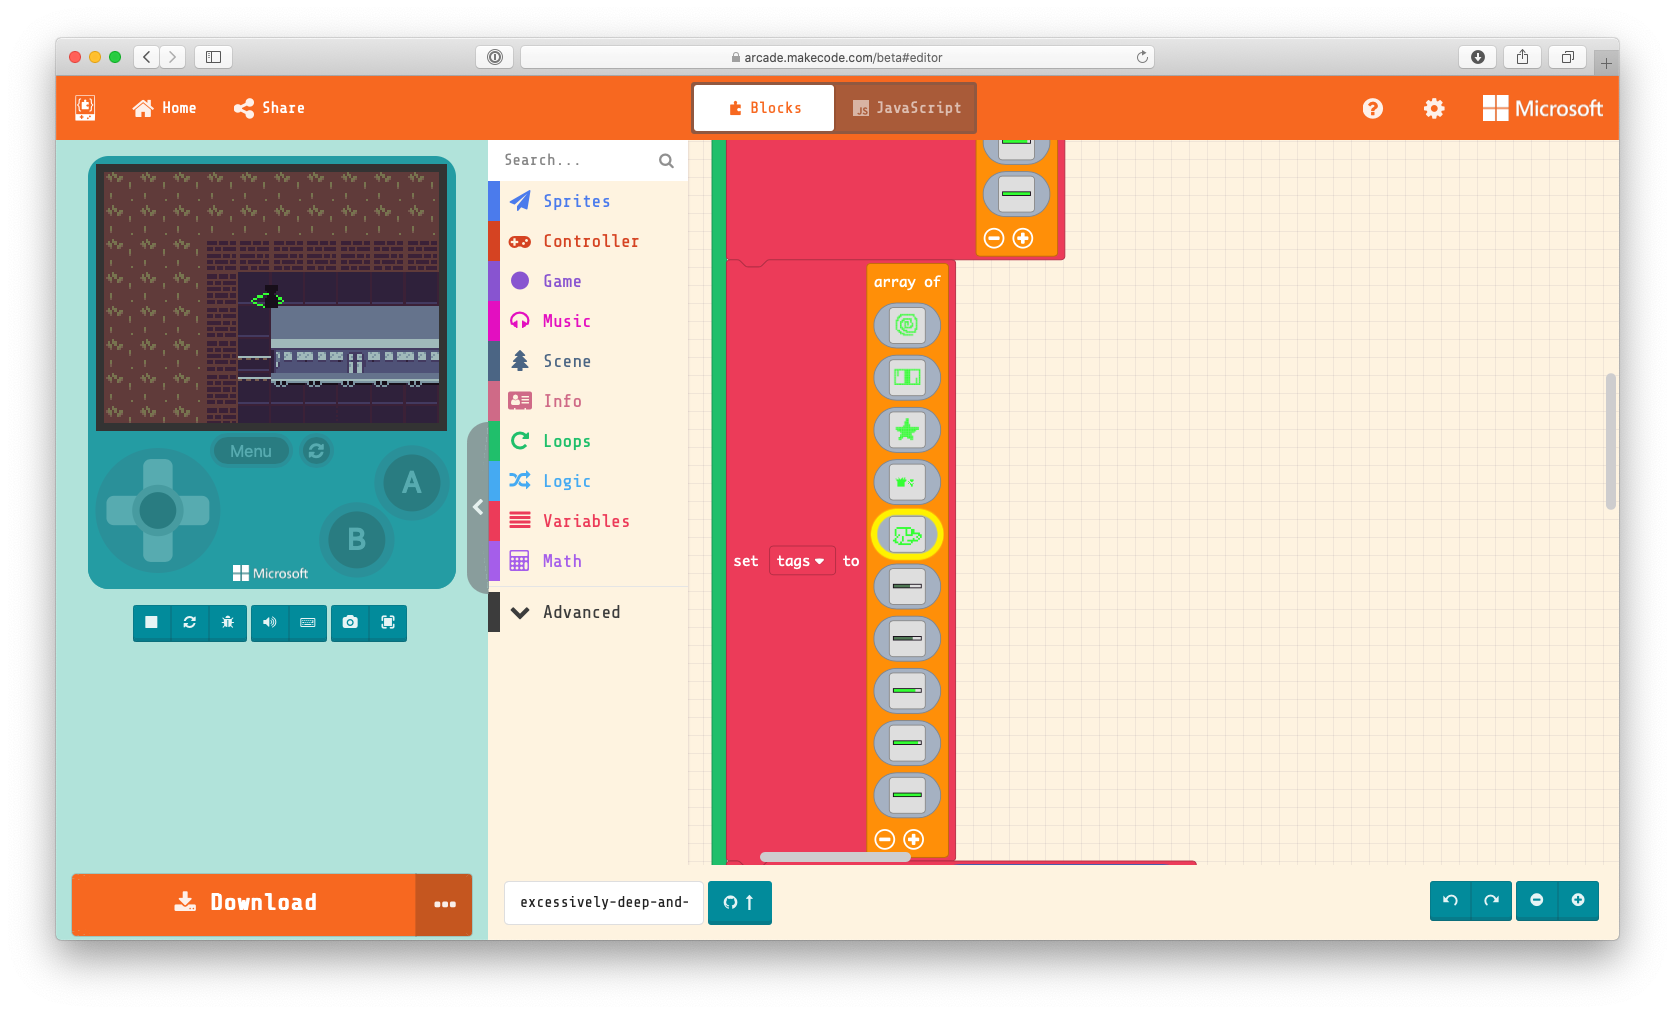Edit the project name field

(604, 902)
